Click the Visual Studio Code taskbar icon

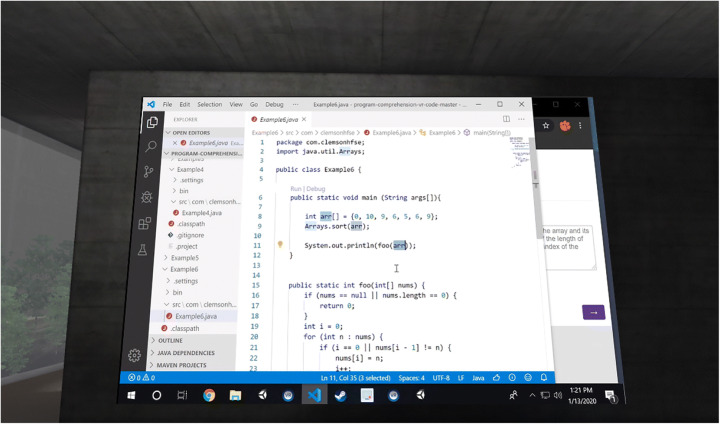click(x=314, y=395)
